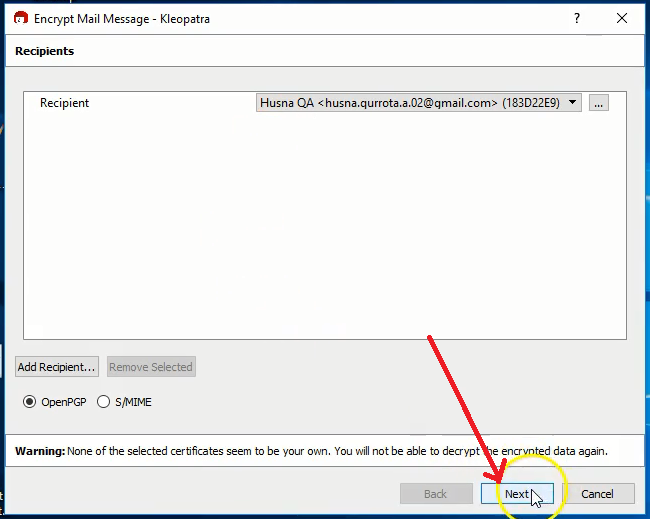Select the S/MIME radio option
Viewport: 650px width, 519px height.
[x=124, y=402]
